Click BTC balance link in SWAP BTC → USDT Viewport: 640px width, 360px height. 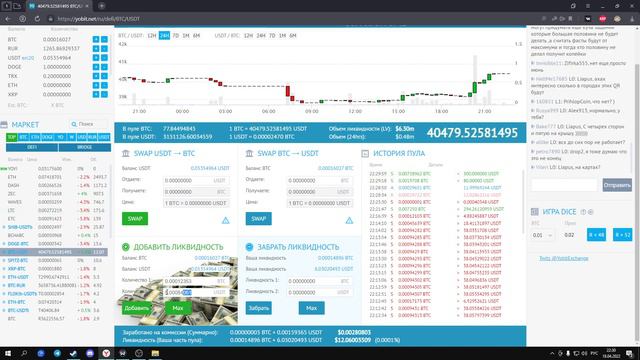336,168
